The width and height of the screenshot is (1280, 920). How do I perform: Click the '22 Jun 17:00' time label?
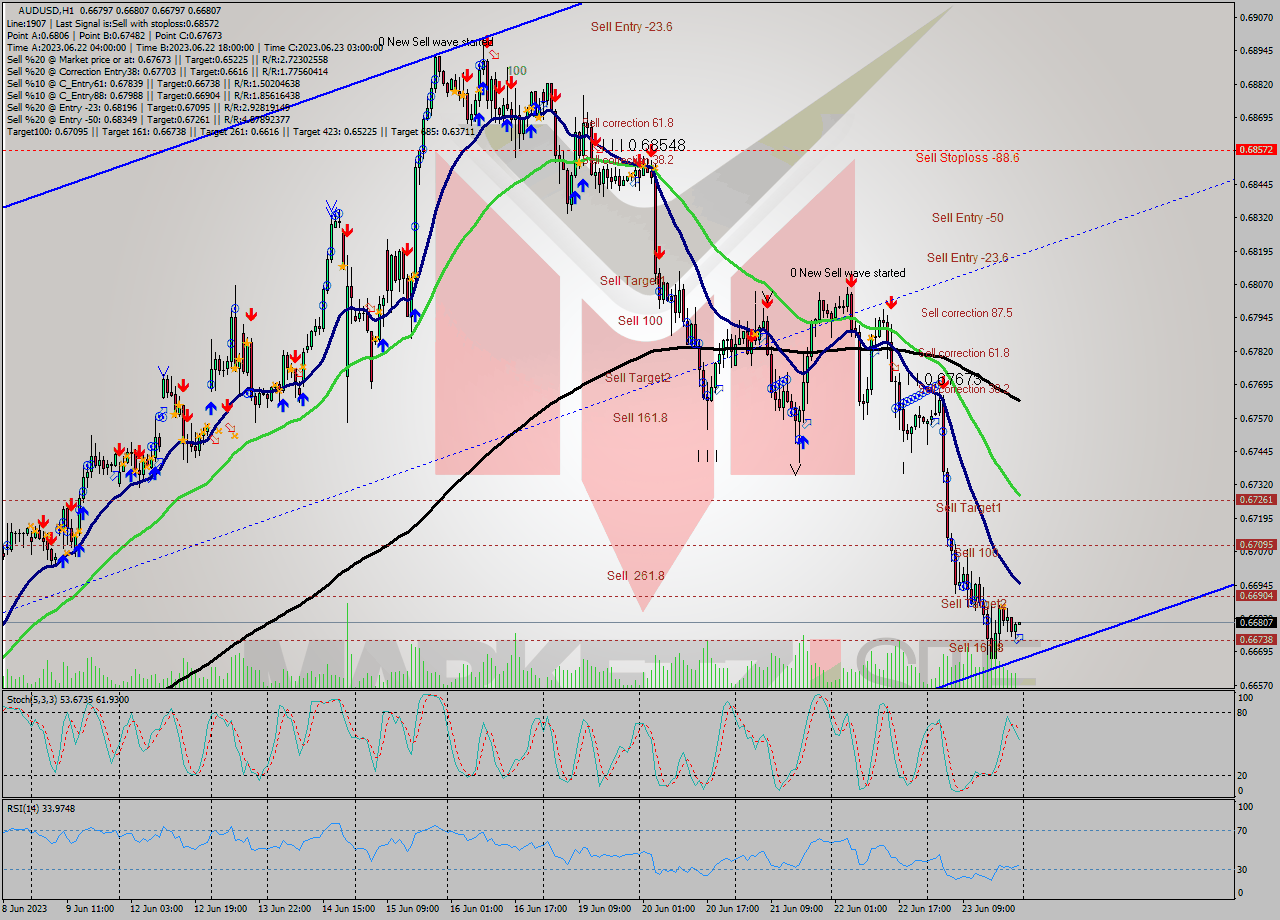(925, 909)
